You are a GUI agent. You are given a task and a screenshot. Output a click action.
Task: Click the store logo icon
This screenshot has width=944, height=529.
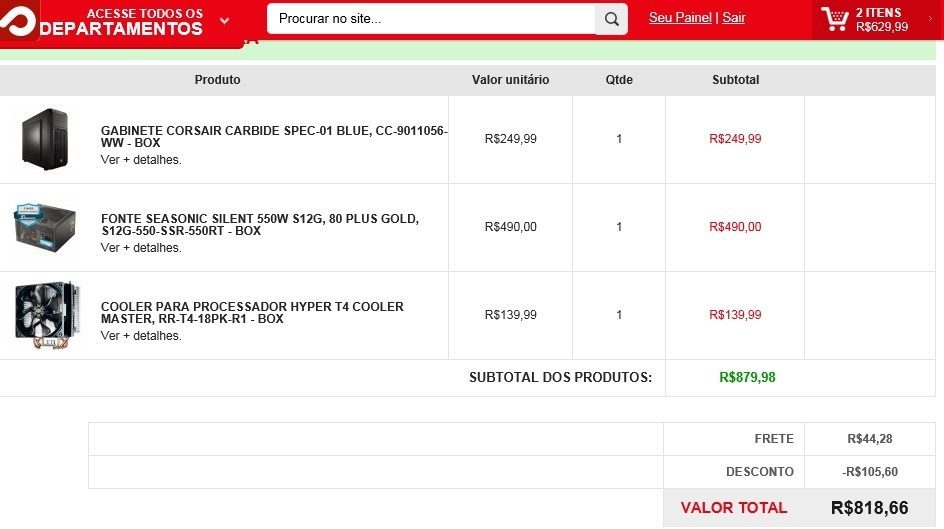pos(19,19)
